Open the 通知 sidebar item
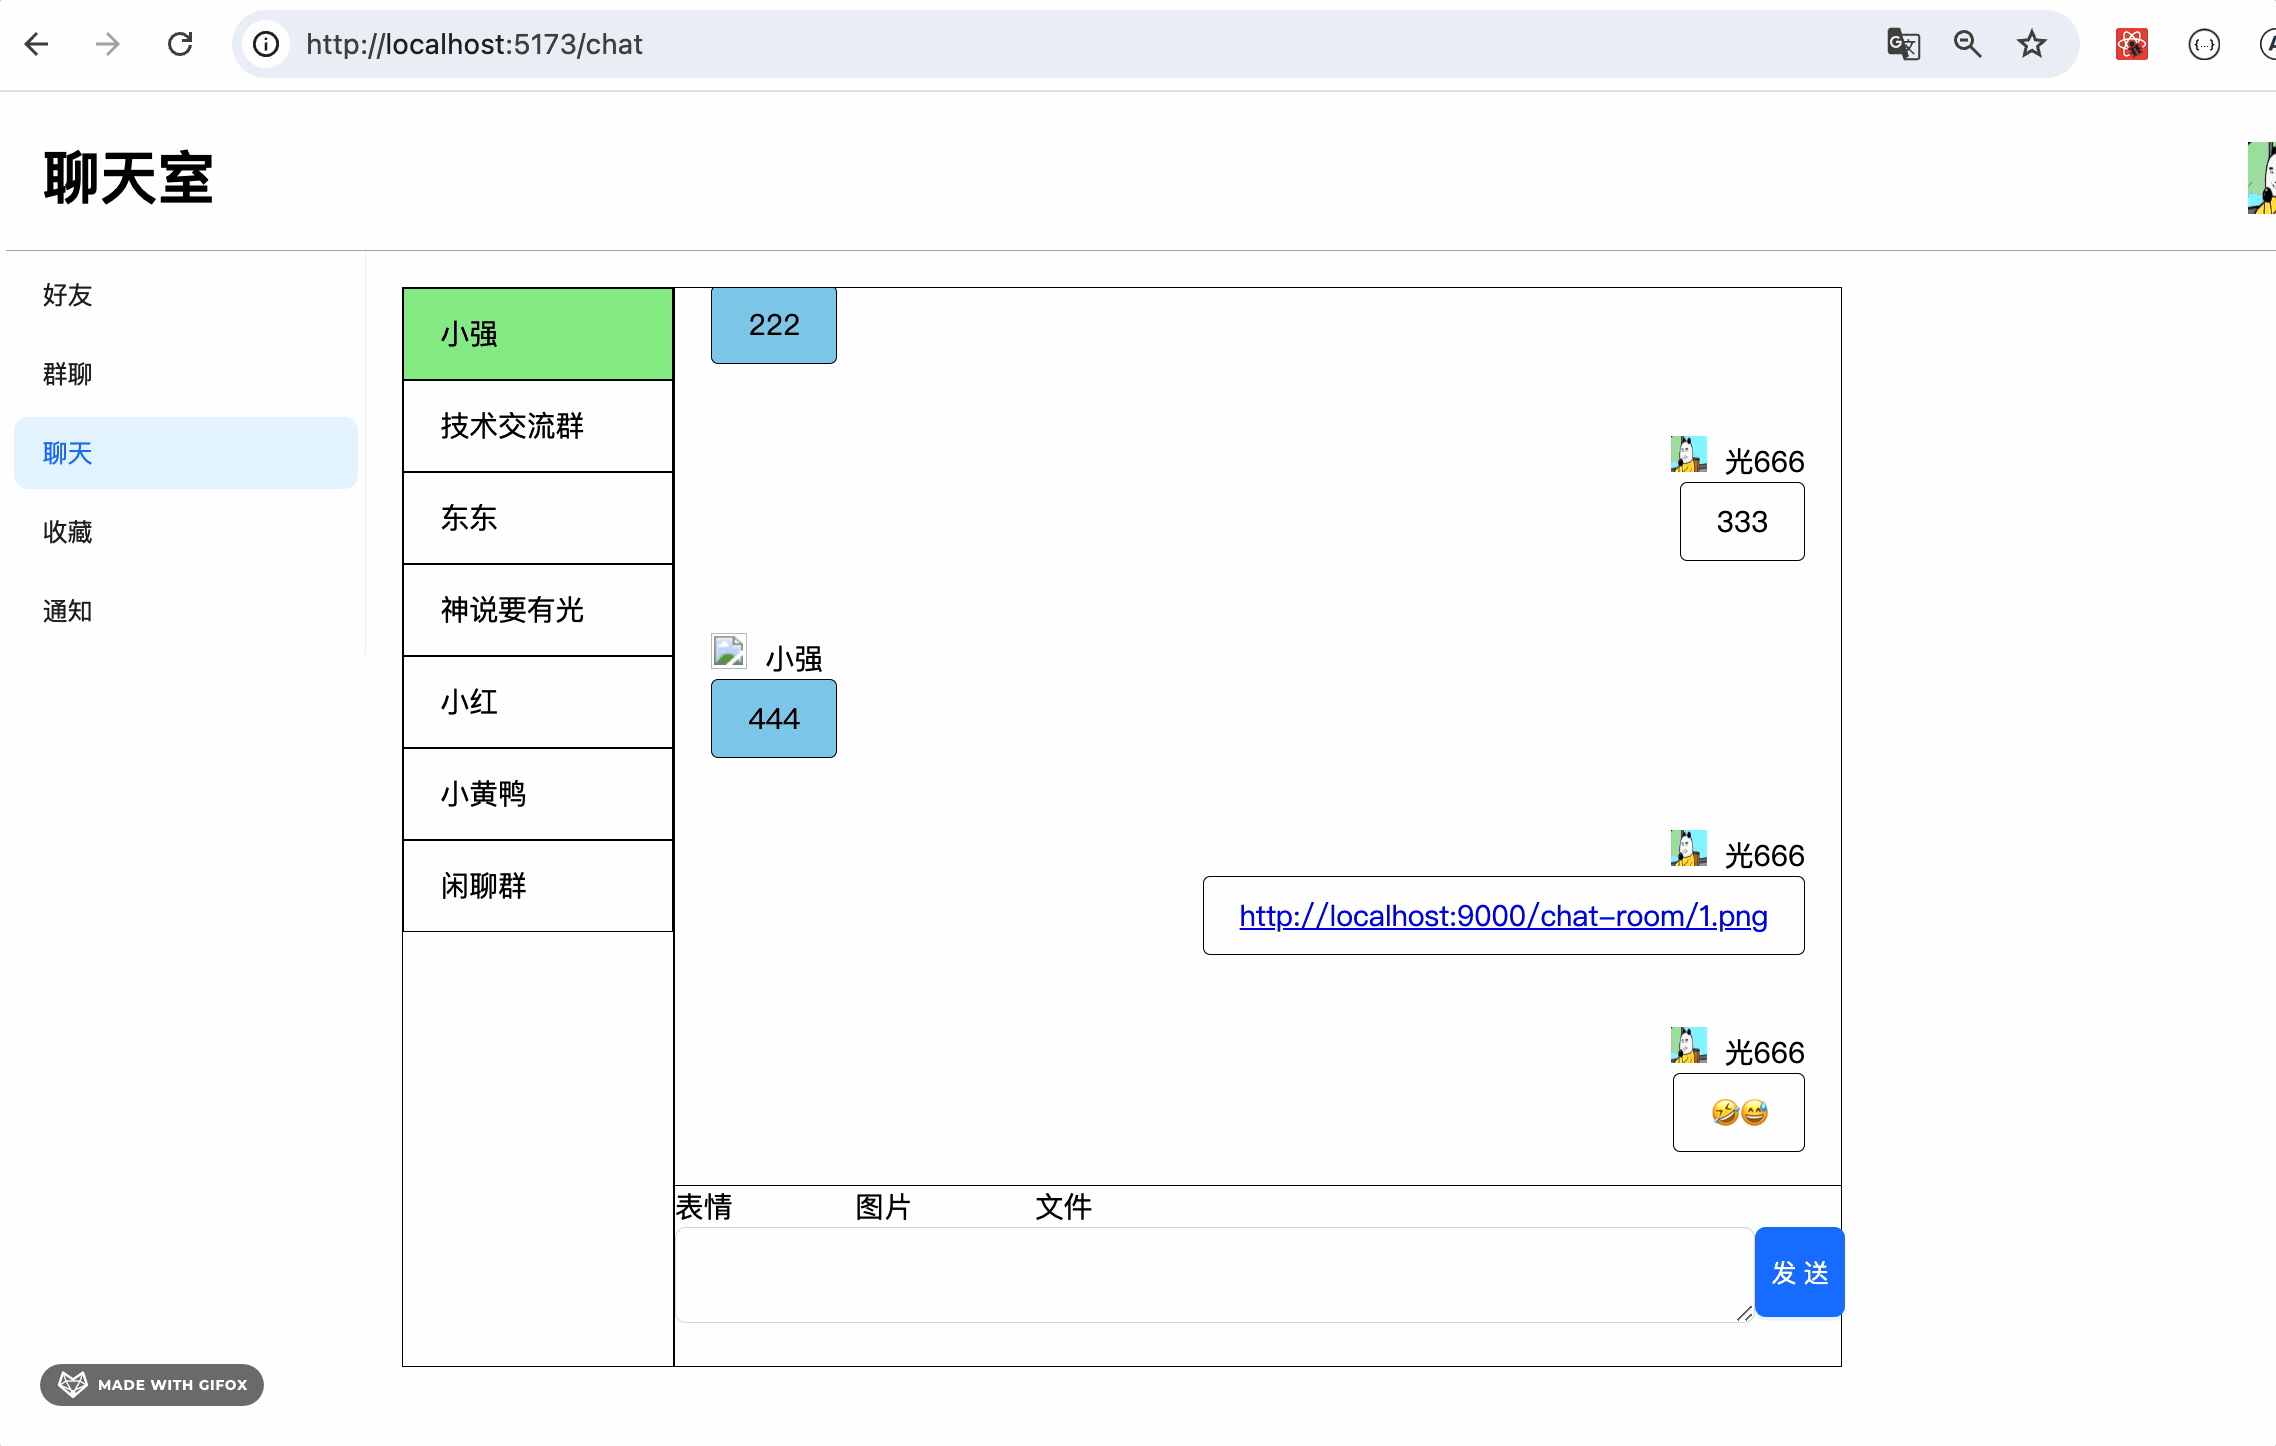The height and width of the screenshot is (1446, 2276). click(68, 611)
